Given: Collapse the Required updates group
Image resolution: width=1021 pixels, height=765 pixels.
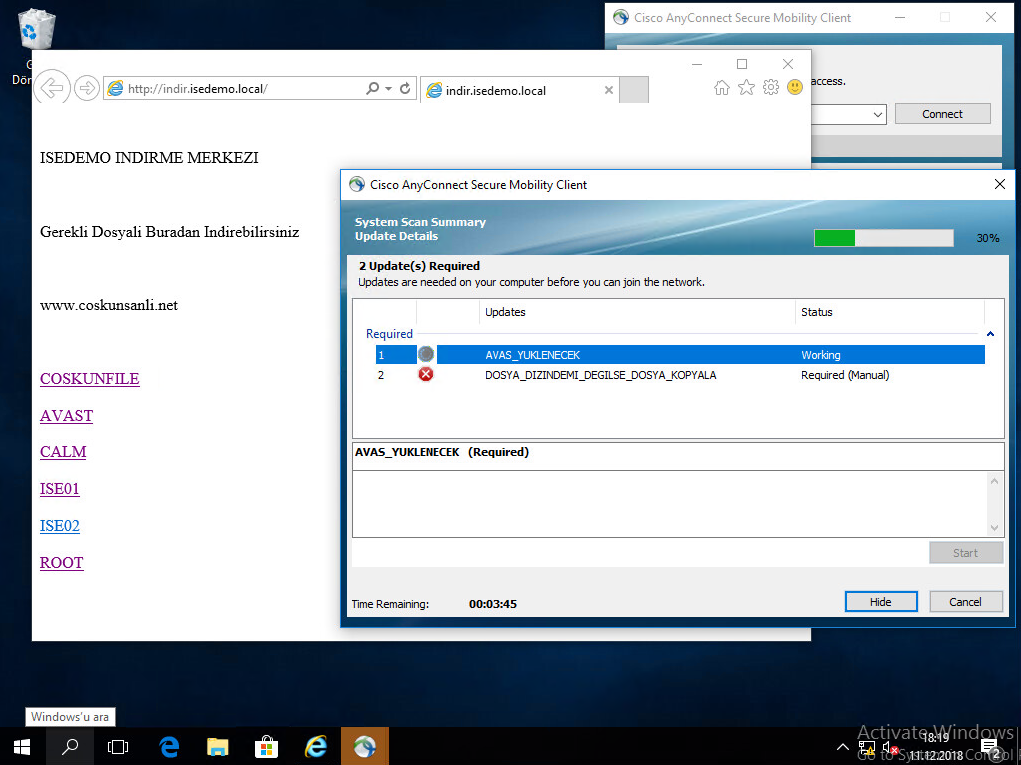Looking at the screenshot, I should (990, 334).
